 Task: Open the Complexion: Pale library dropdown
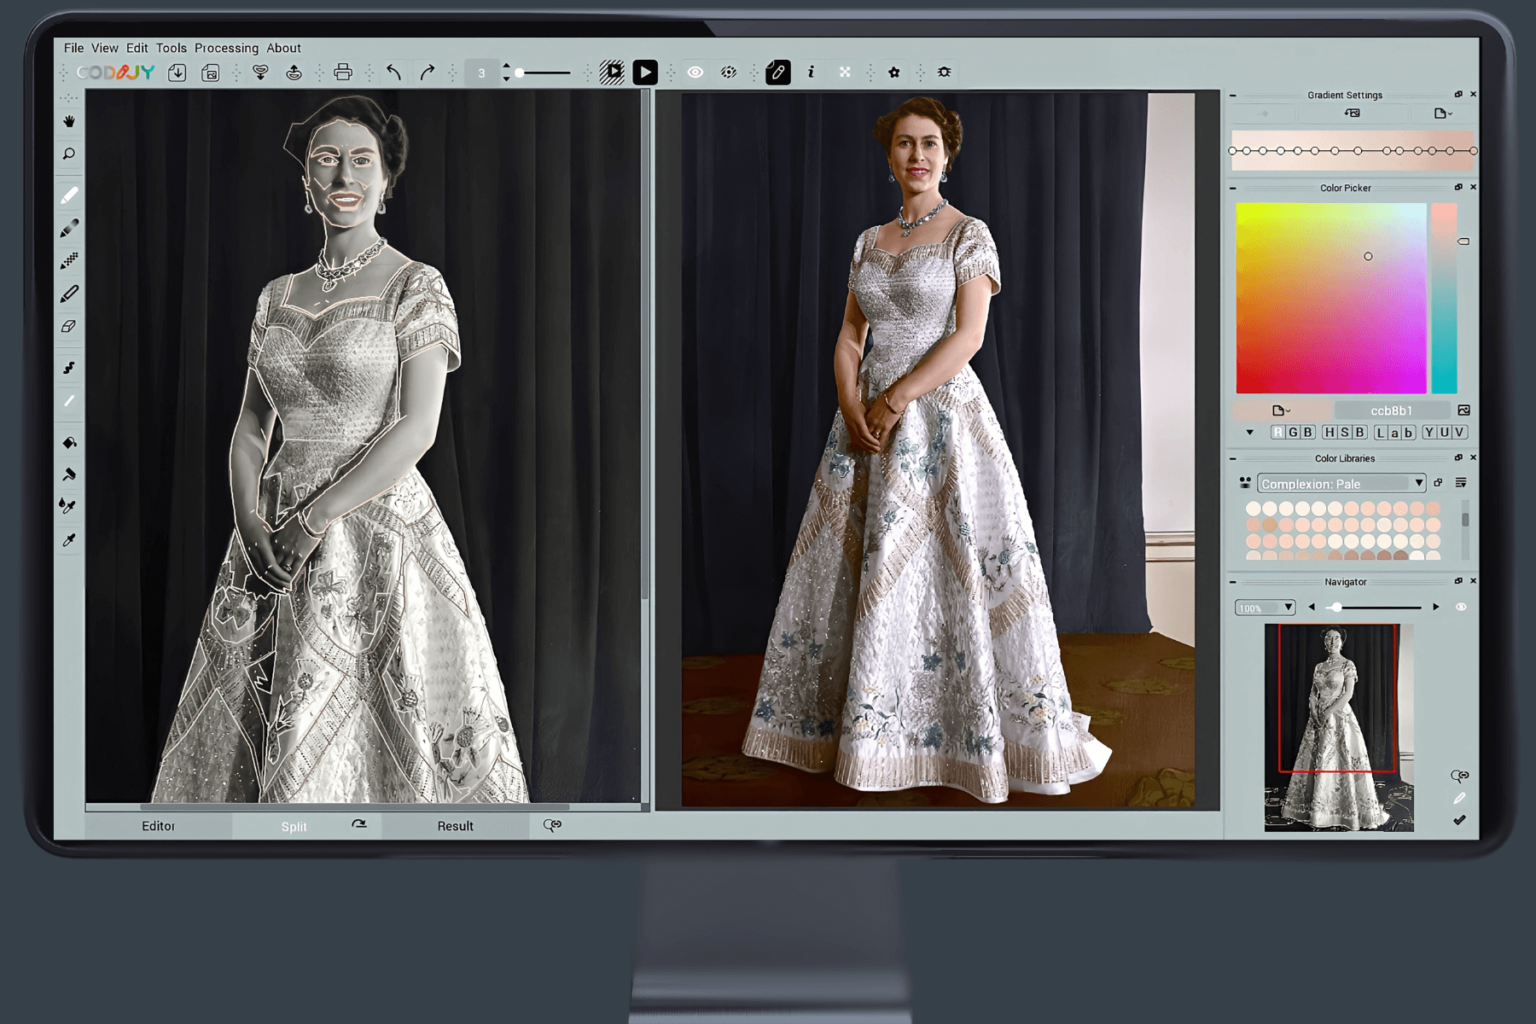[1419, 483]
